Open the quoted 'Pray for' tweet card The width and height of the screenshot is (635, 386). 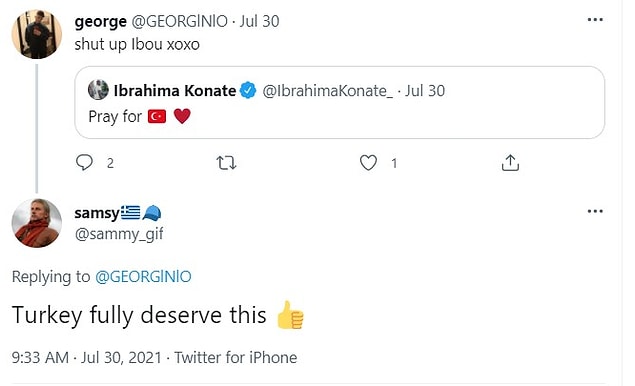(339, 102)
